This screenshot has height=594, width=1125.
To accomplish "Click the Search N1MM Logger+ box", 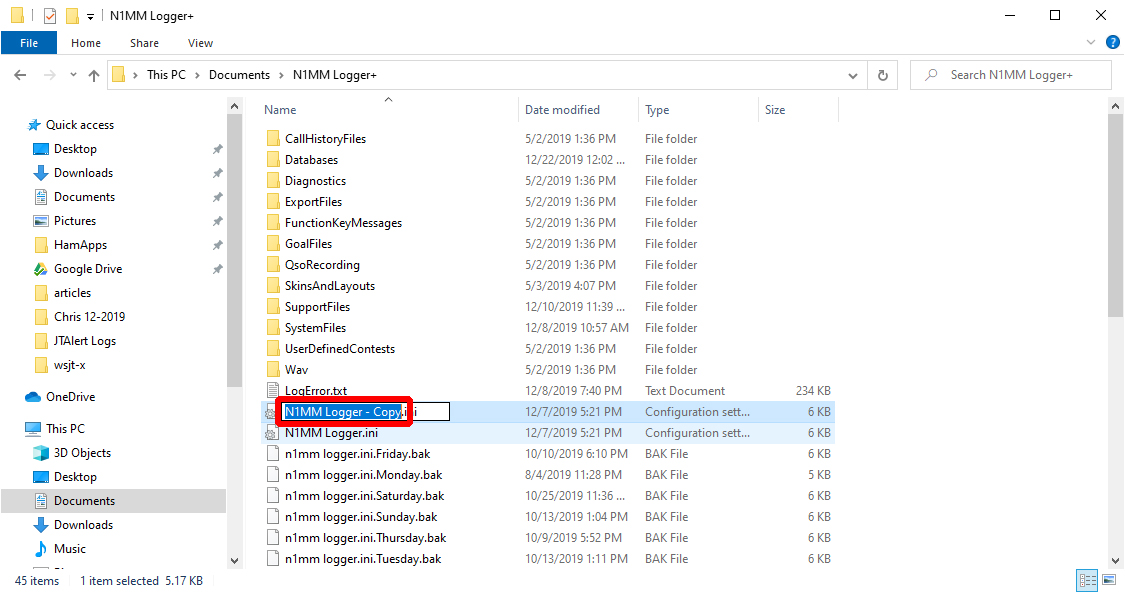I will pos(1011,75).
